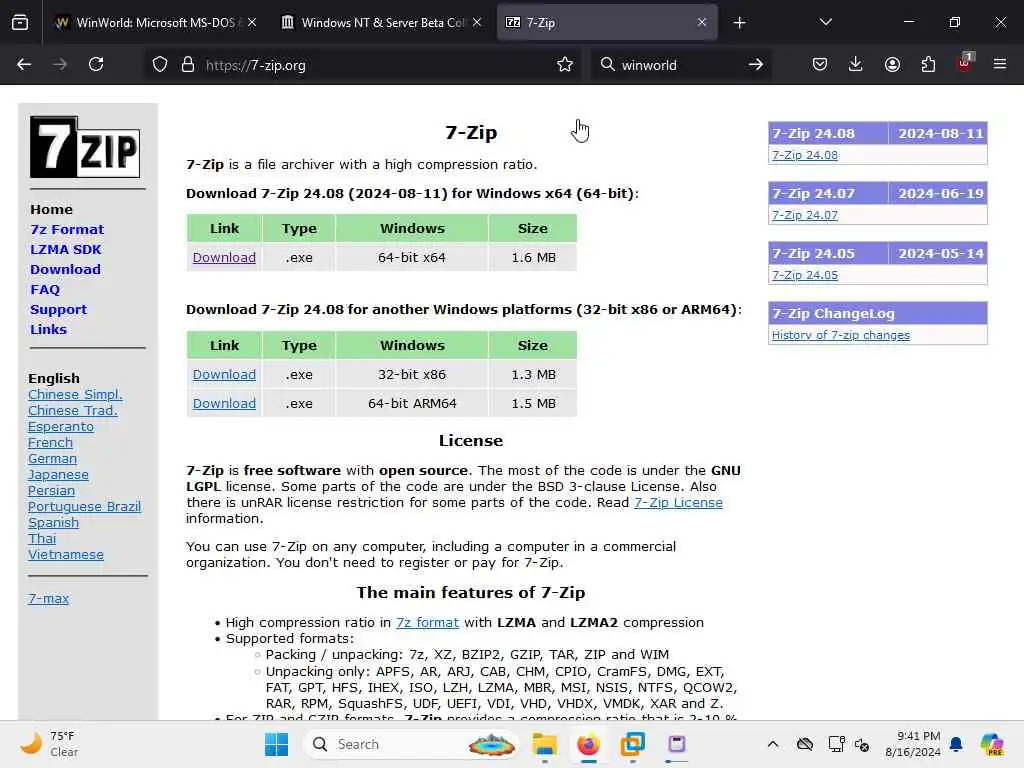Image resolution: width=1024 pixels, height=768 pixels.
Task: Open the 7z Format page
Action: [x=67, y=230]
